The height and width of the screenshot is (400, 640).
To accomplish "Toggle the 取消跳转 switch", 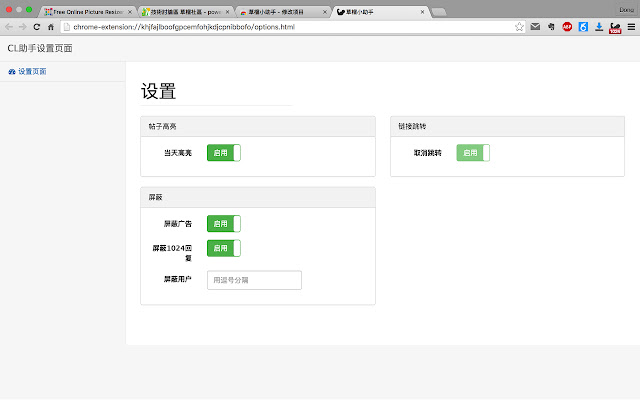I will 473,153.
